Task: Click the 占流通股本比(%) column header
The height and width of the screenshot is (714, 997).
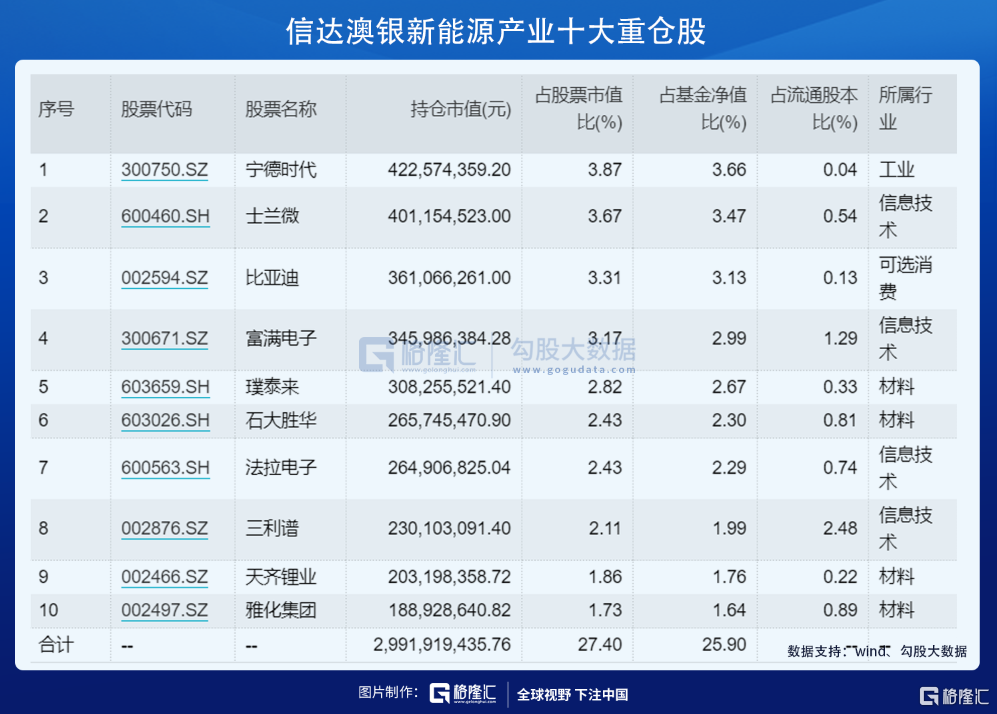Action: (x=814, y=109)
